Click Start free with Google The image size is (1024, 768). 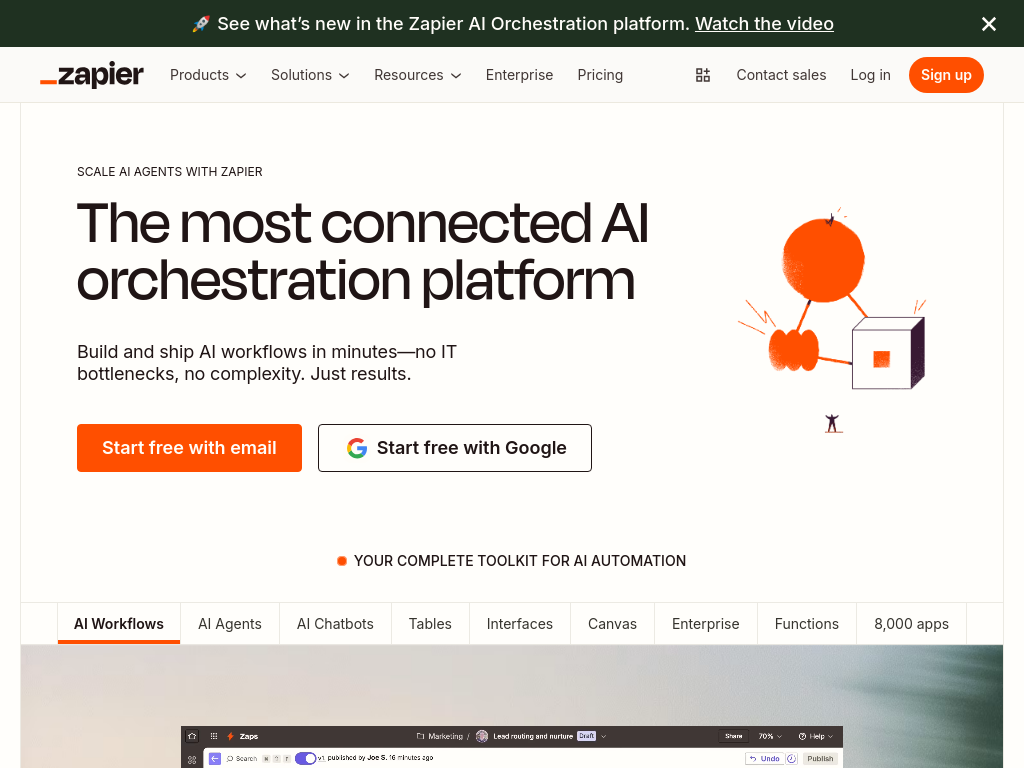tap(455, 448)
